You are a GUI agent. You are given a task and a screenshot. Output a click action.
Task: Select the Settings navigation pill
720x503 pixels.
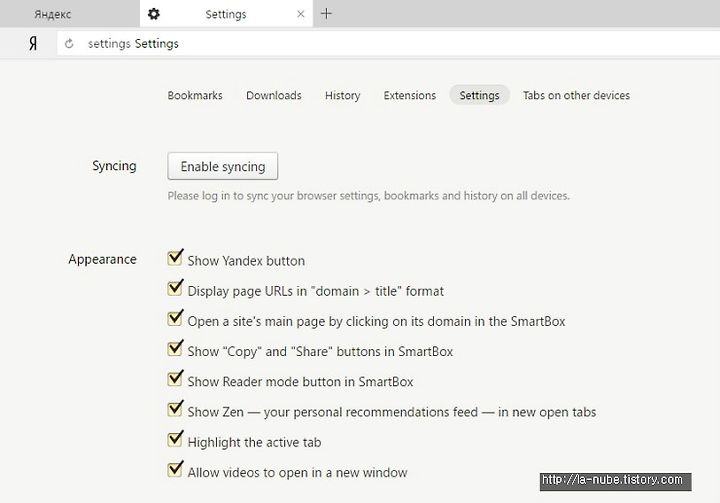coord(479,95)
